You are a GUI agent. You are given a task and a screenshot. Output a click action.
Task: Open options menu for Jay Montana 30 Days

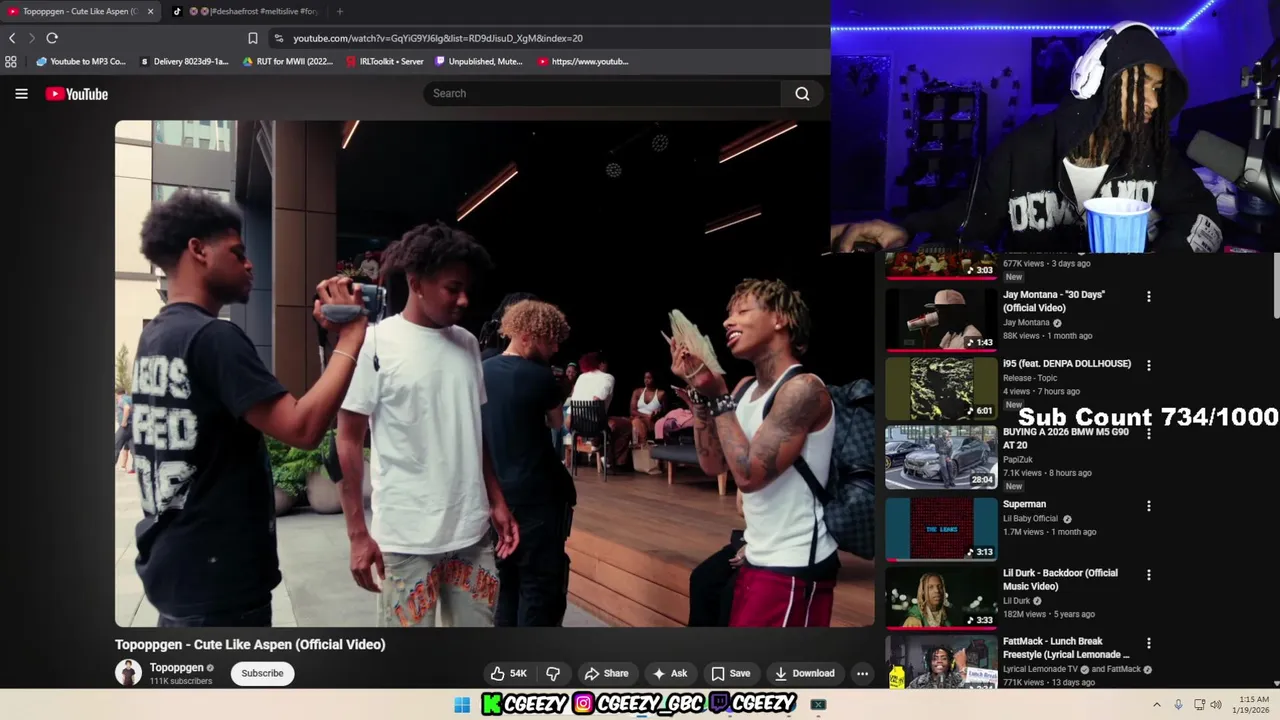pos(1148,297)
